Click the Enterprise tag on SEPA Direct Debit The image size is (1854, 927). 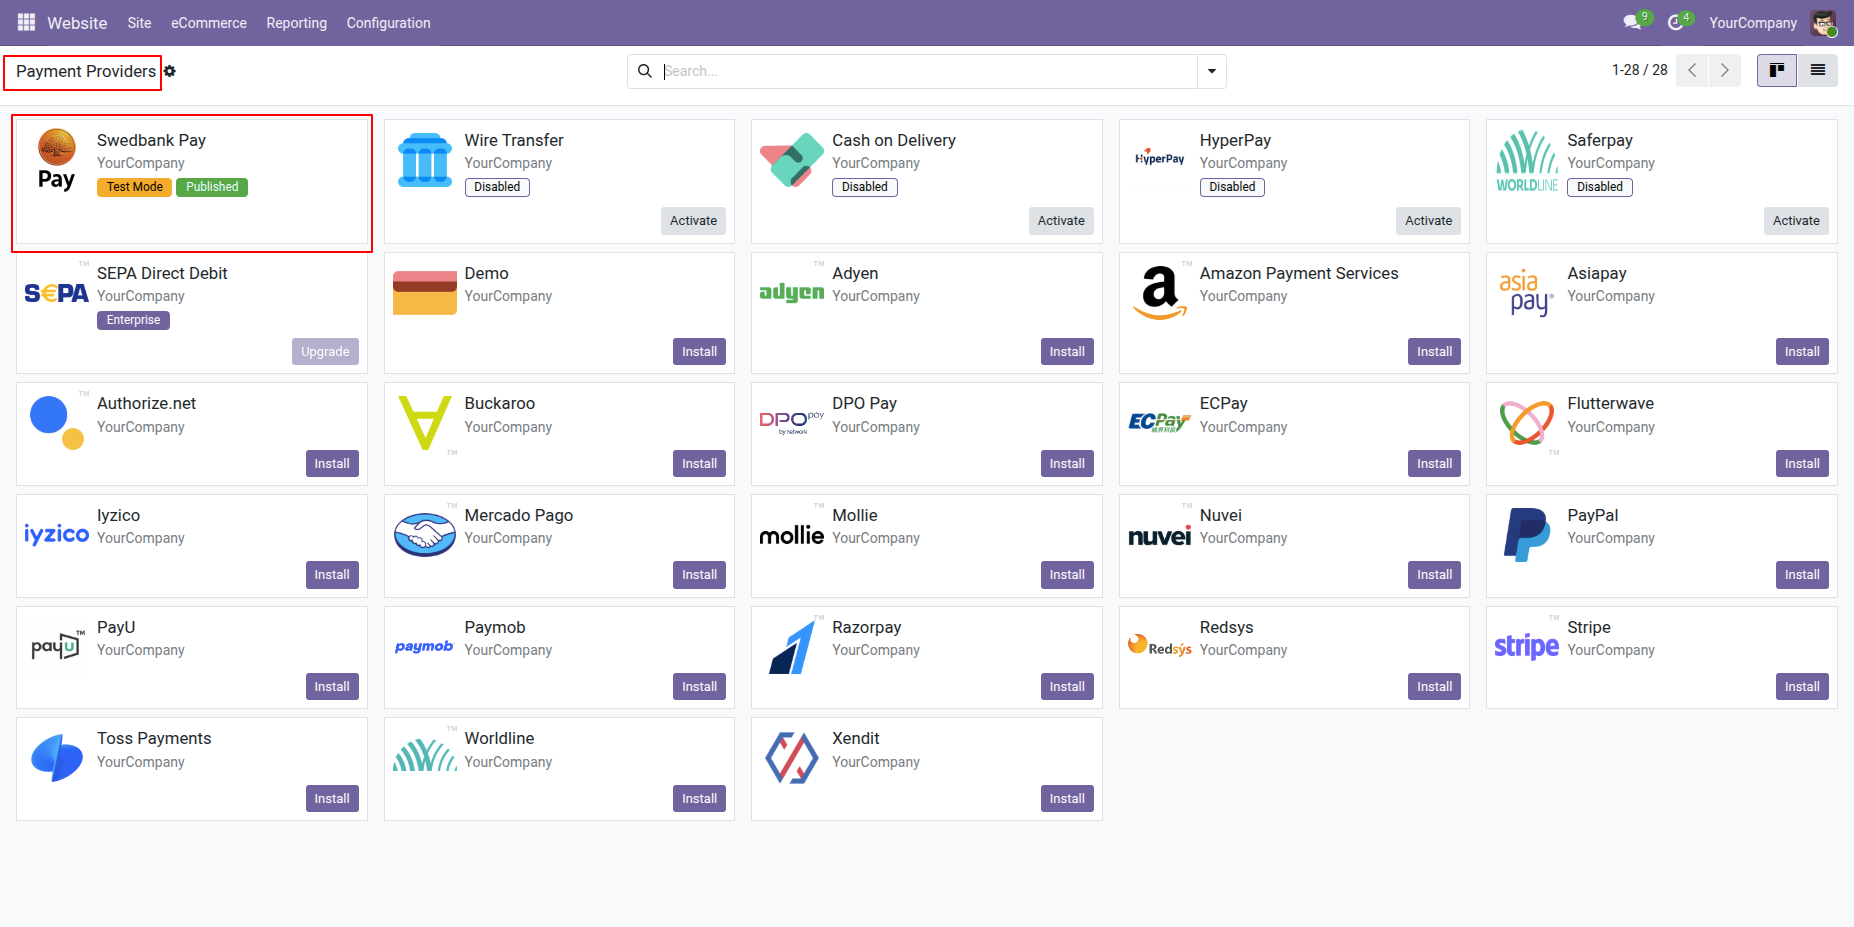(x=133, y=320)
